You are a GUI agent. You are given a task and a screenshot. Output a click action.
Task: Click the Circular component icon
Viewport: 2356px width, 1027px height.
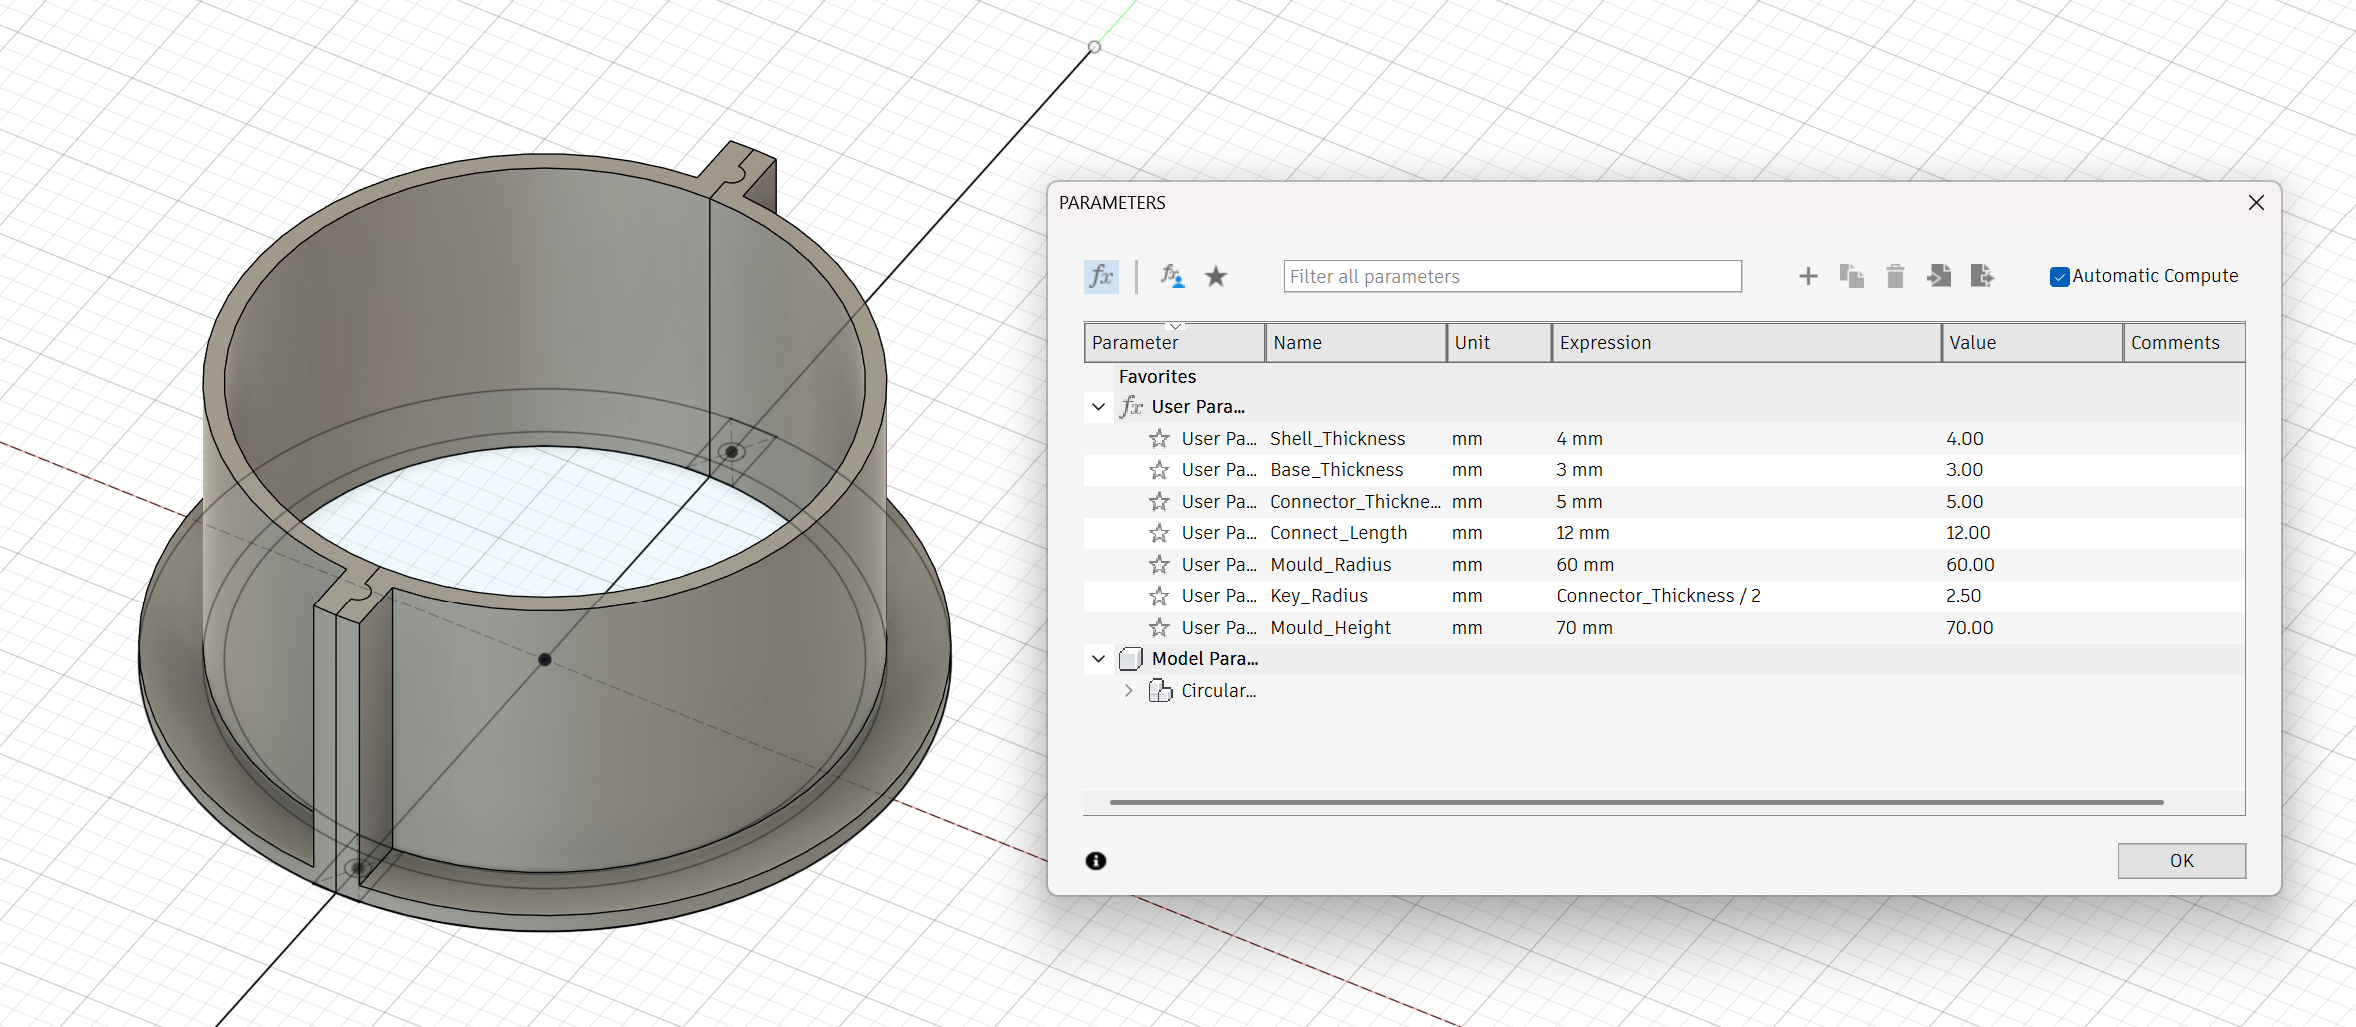(1160, 691)
